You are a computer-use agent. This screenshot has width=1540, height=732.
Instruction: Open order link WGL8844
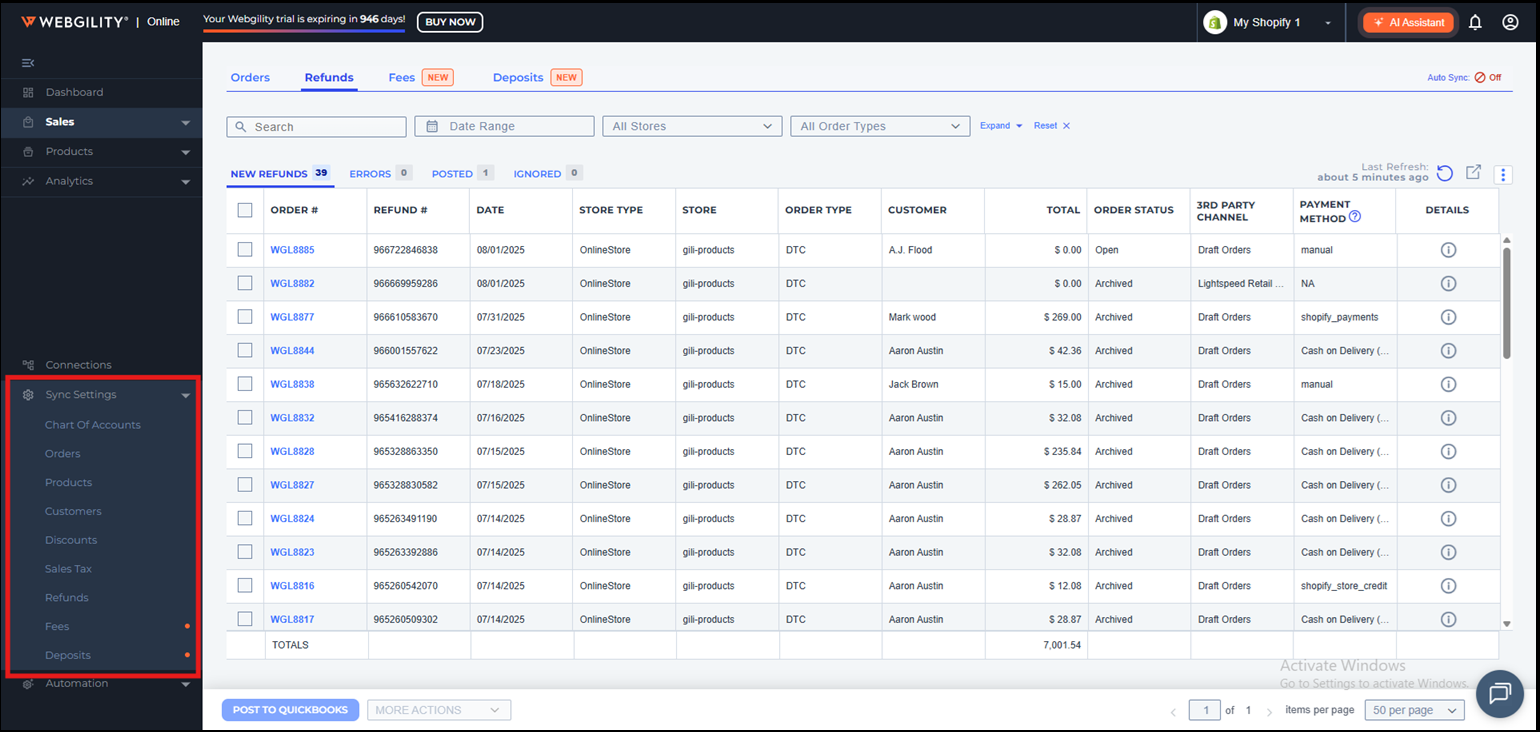292,351
